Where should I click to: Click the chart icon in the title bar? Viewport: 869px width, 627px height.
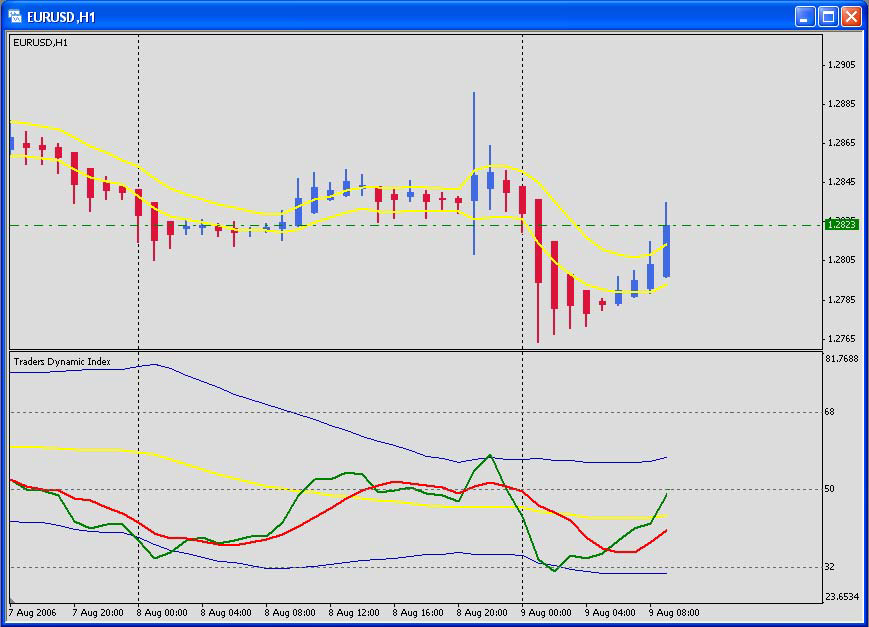[x=15, y=16]
